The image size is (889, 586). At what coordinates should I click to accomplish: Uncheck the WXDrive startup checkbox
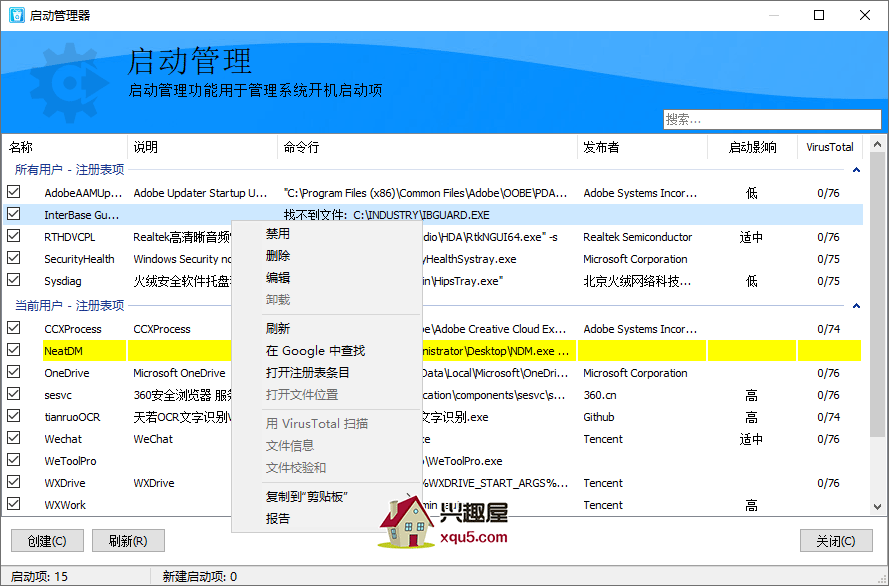click(x=14, y=482)
